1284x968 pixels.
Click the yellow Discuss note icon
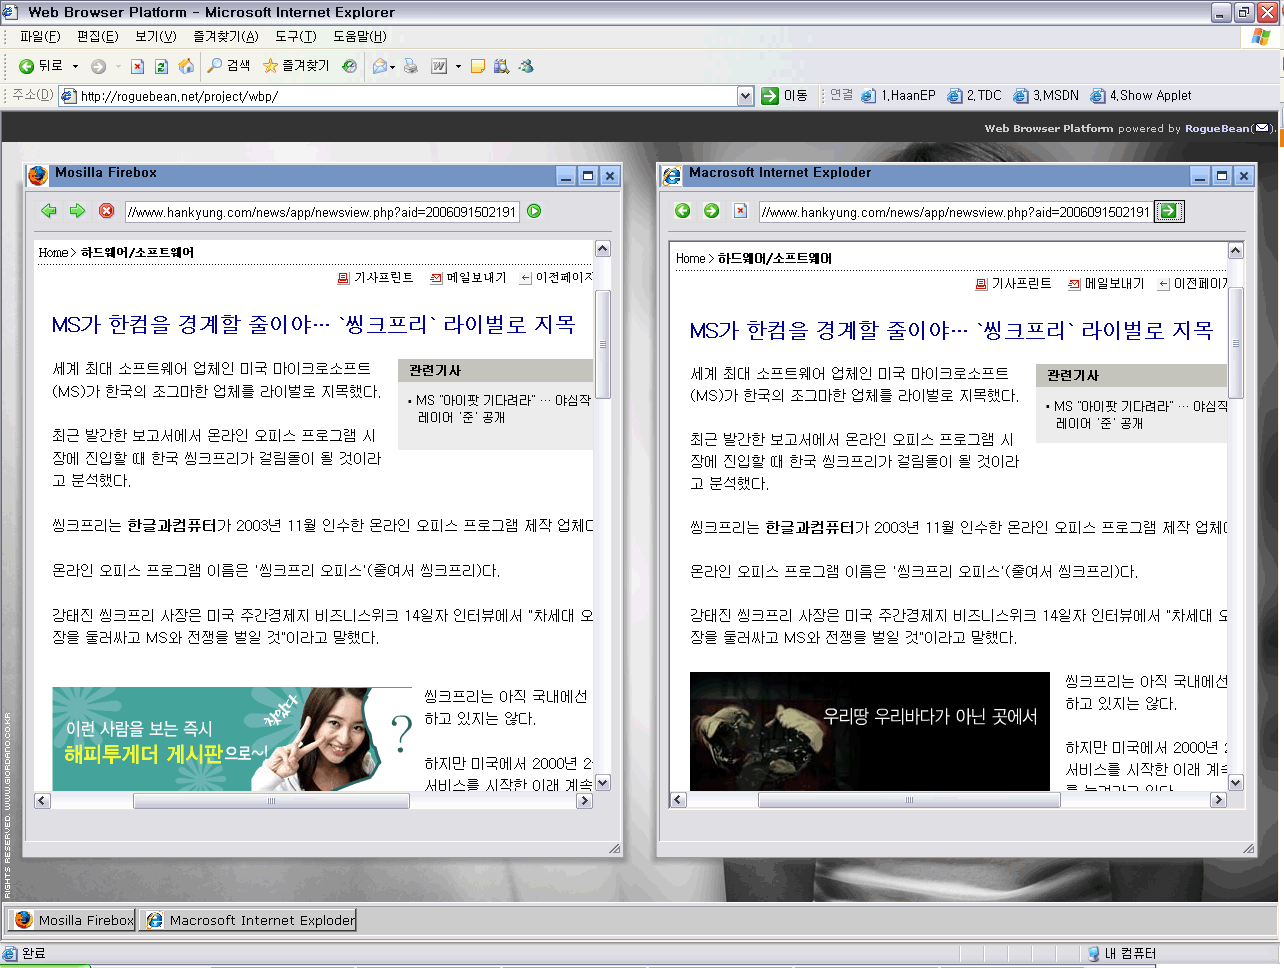pos(478,66)
